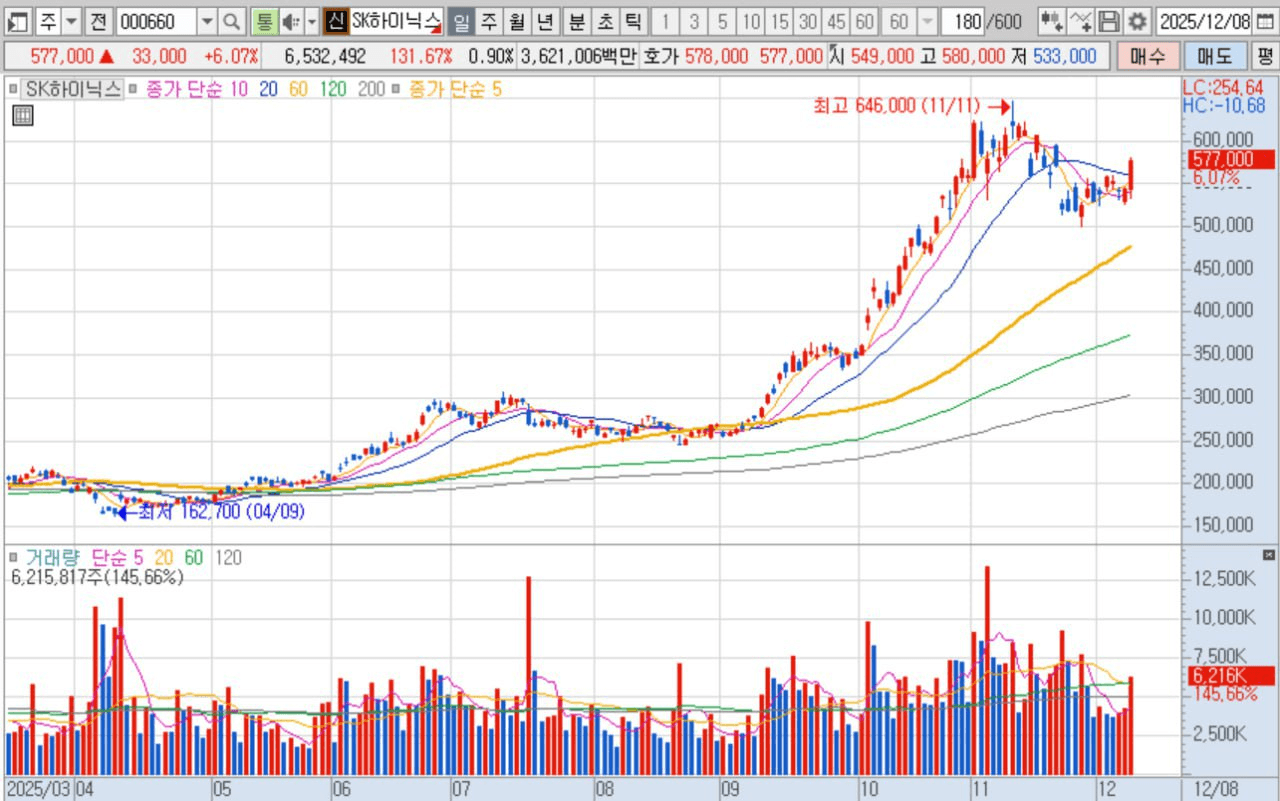
Task: Click the save chart floppy disk icon
Action: pyautogui.click(x=1109, y=21)
